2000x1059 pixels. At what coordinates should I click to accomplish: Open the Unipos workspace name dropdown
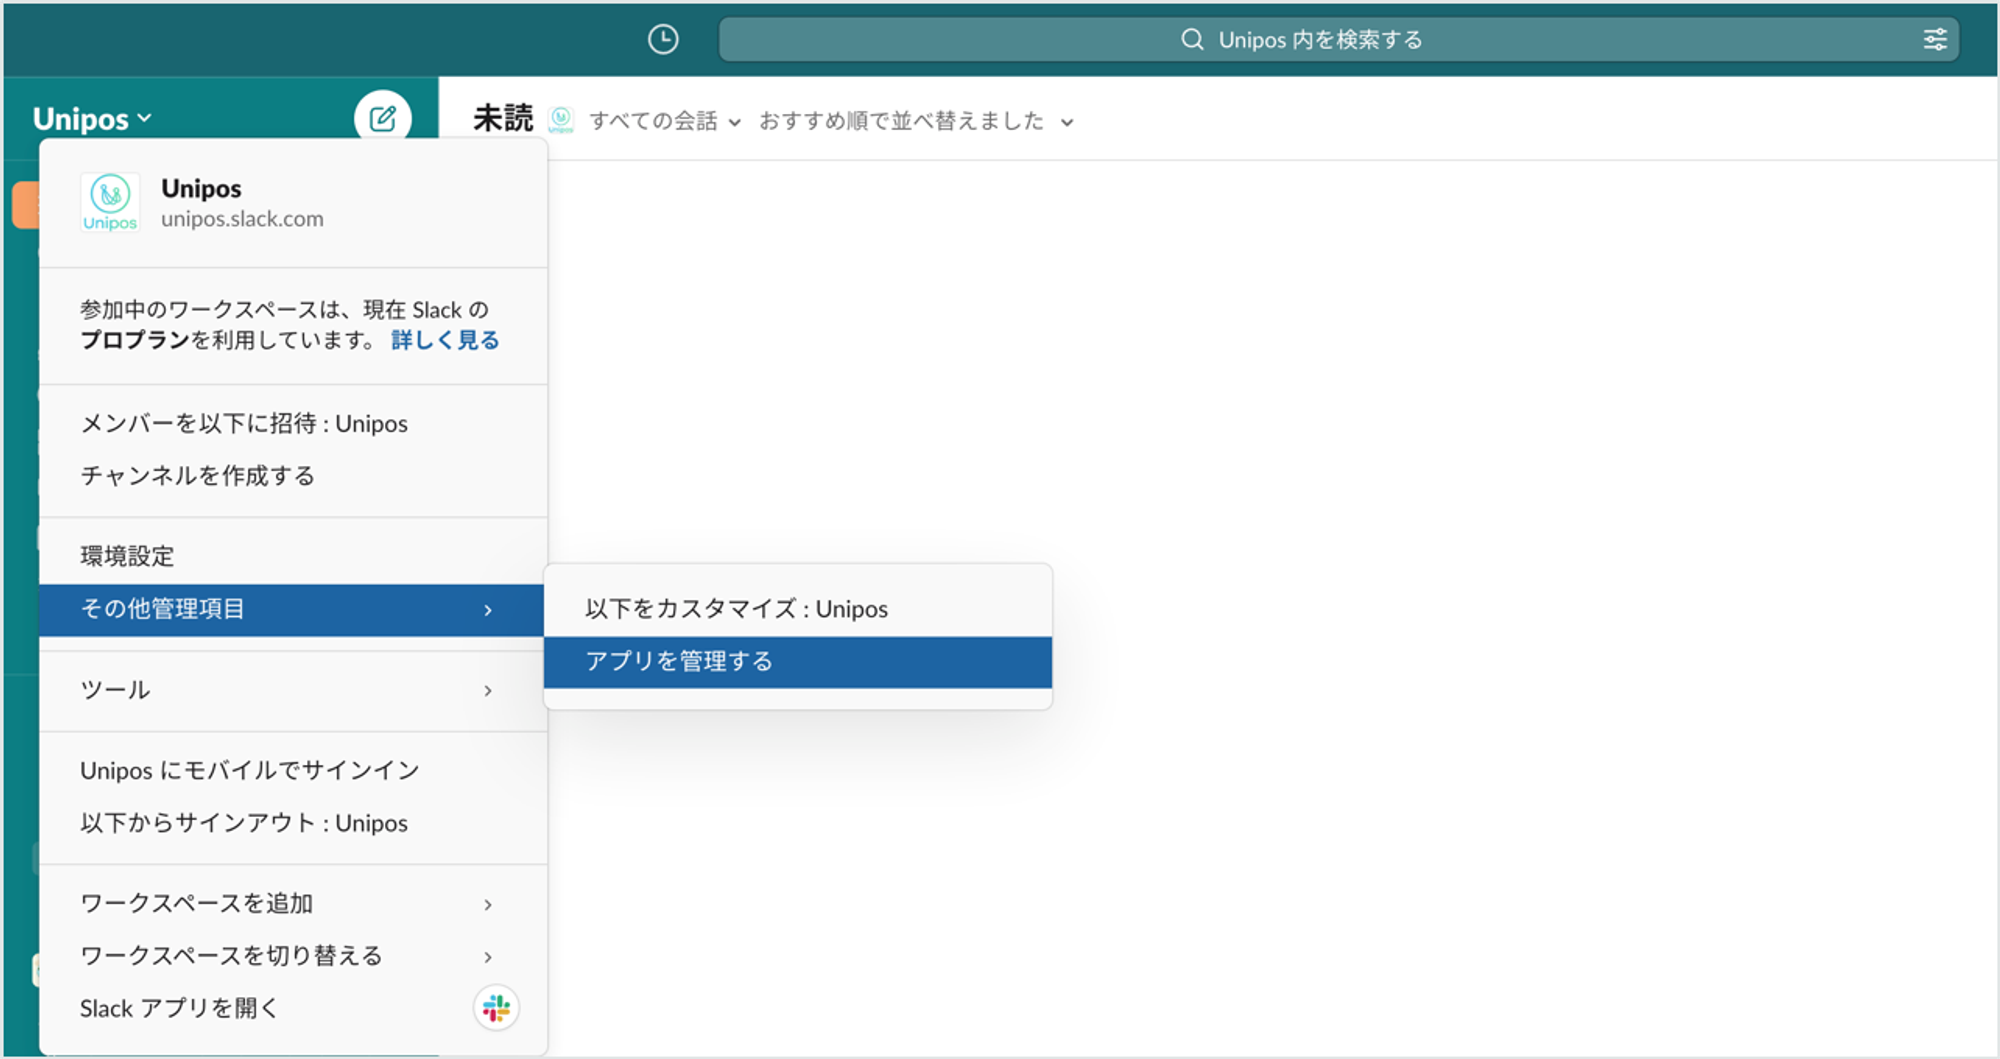click(x=92, y=119)
